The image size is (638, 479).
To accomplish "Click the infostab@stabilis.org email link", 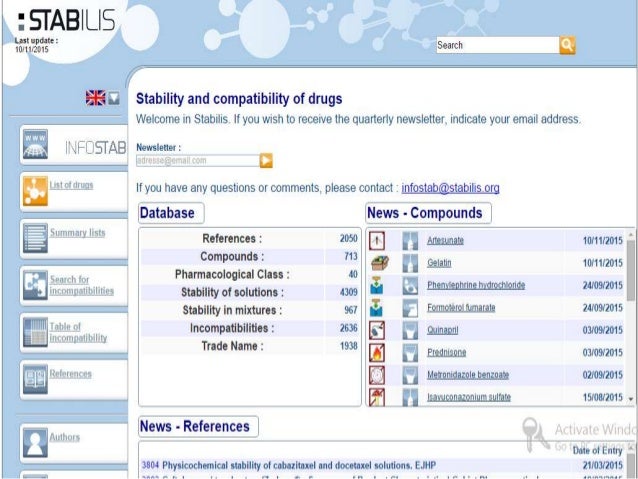I will [450, 188].
